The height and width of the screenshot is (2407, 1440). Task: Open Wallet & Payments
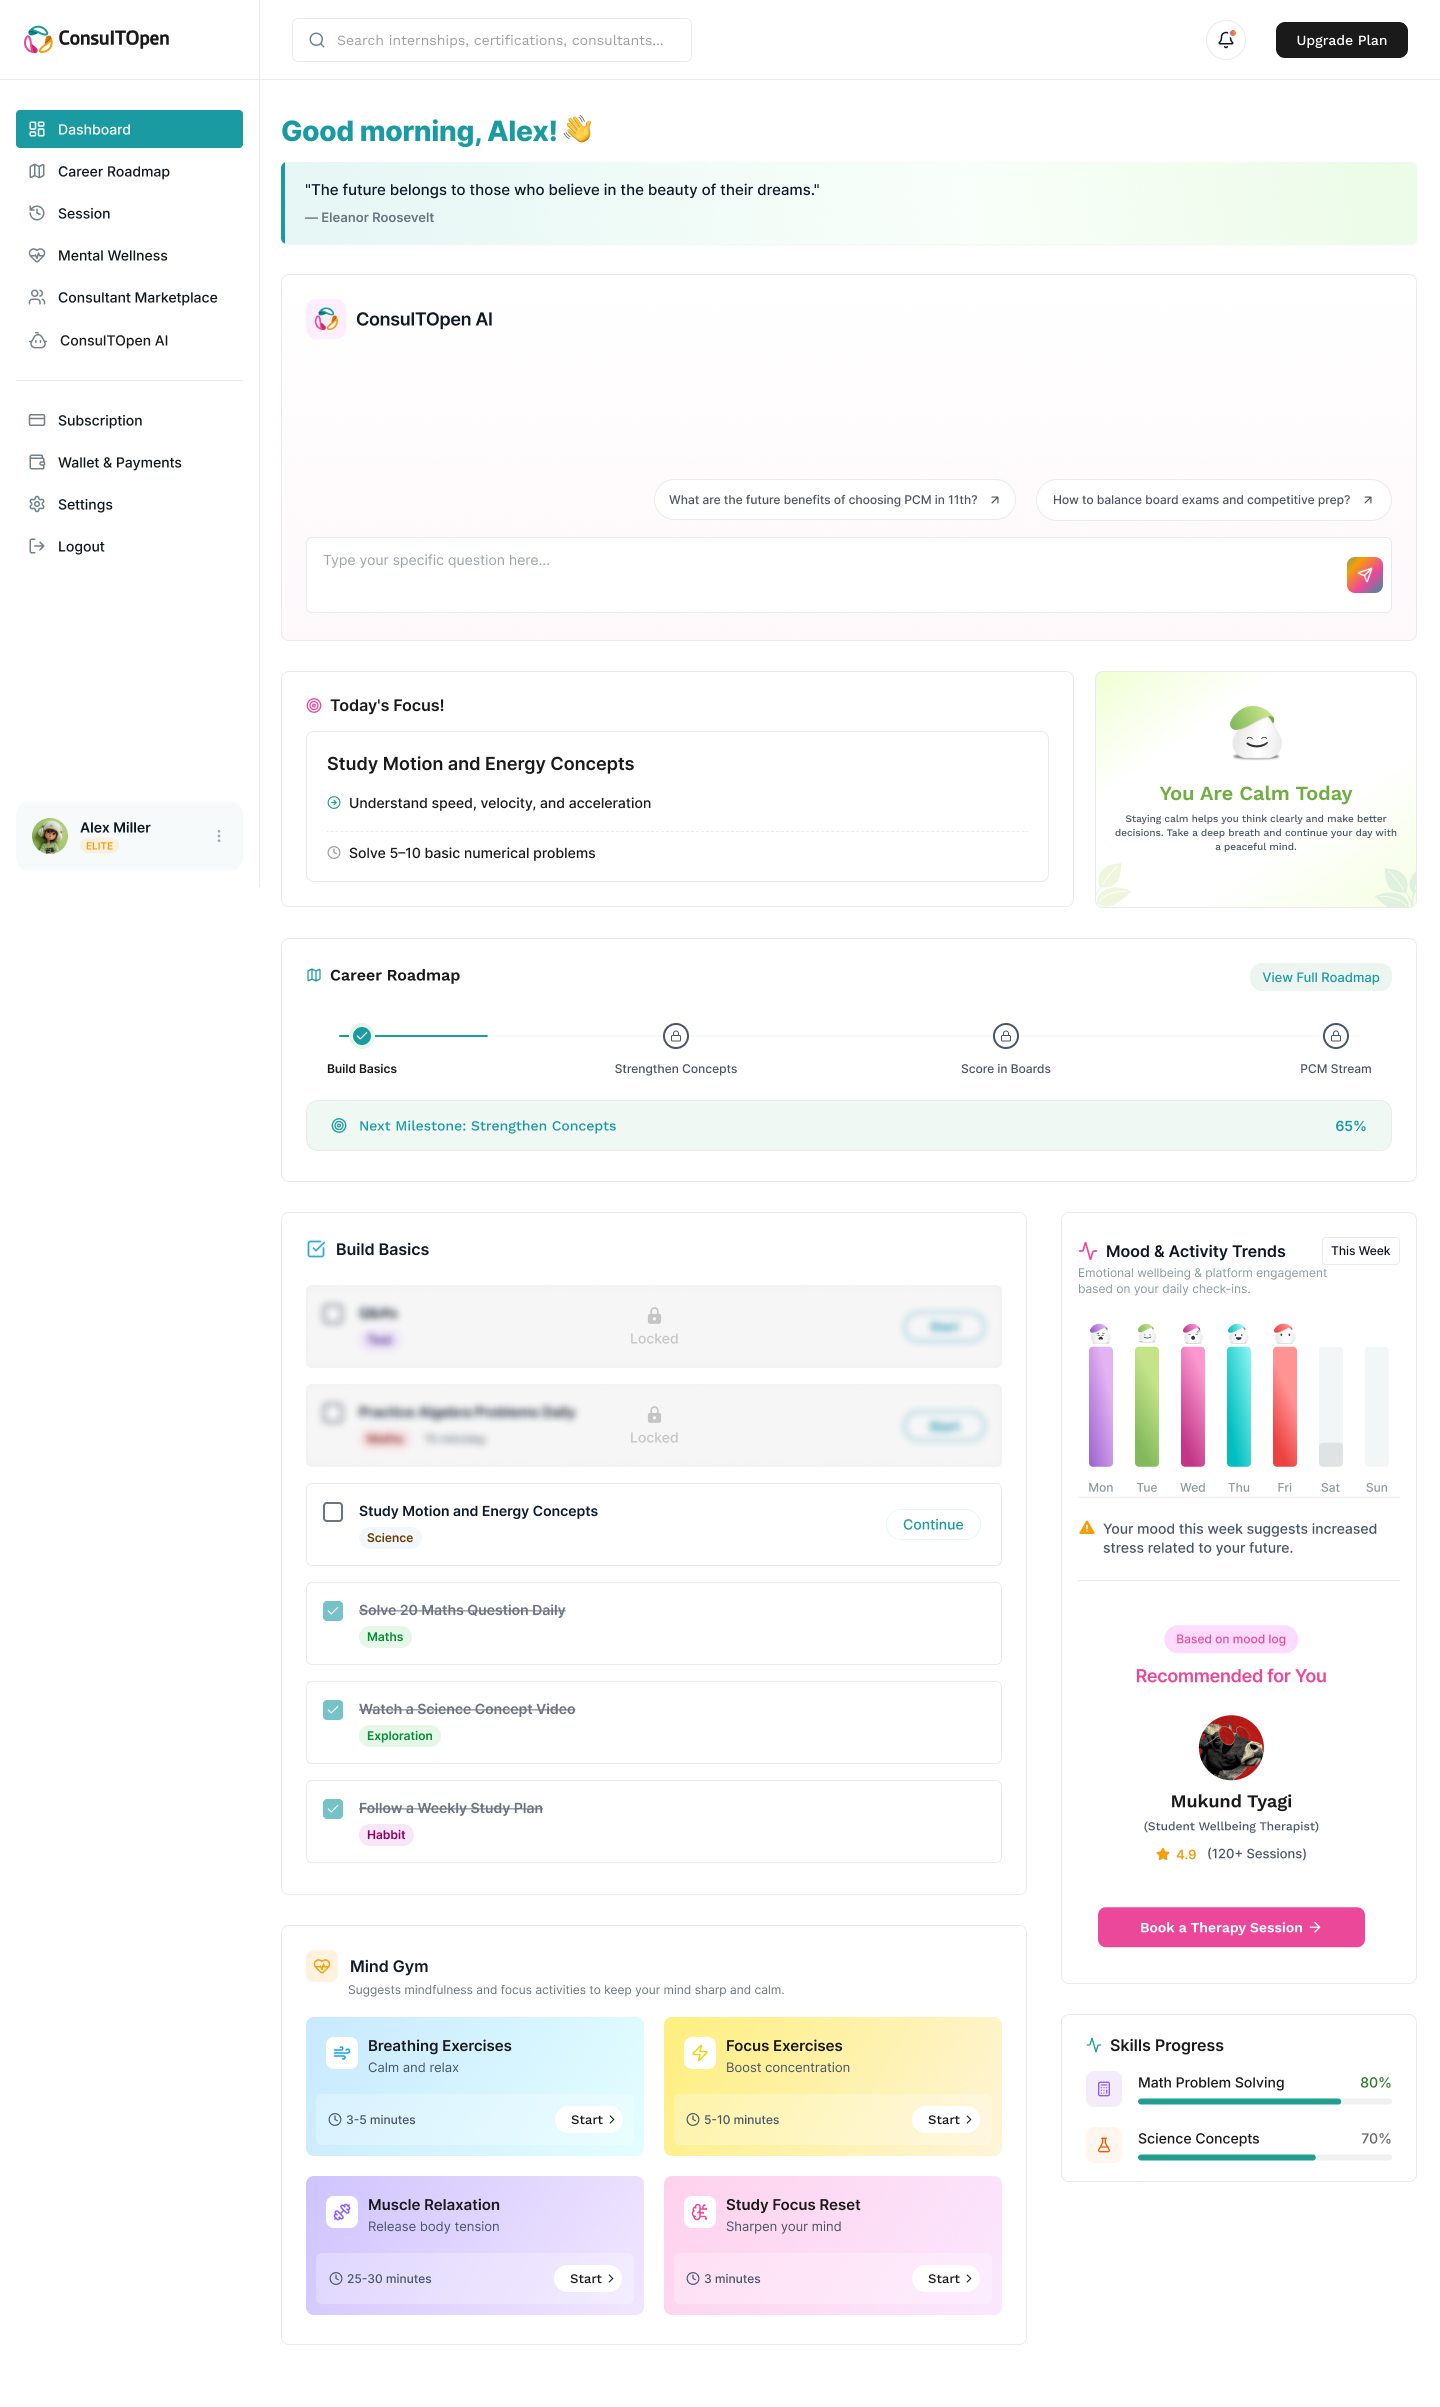129,462
